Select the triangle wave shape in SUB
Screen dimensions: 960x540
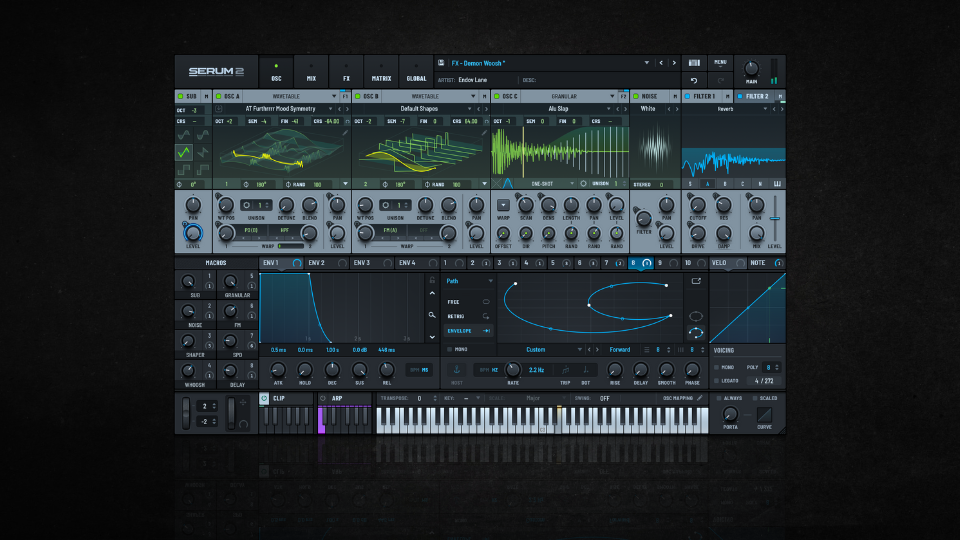pos(184,151)
